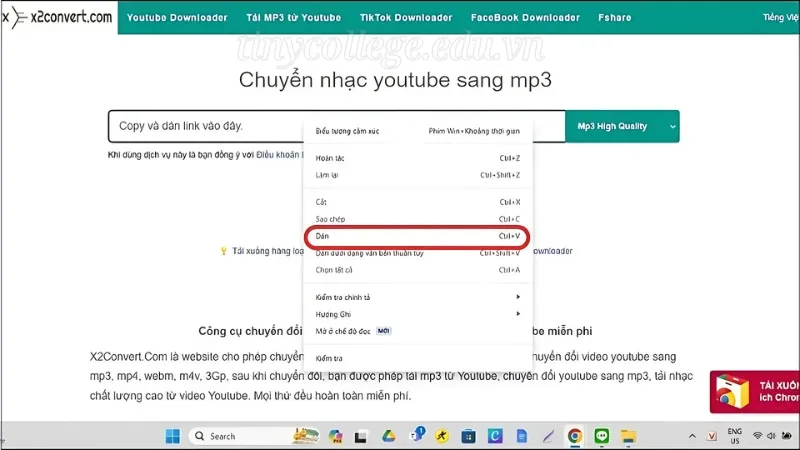
Task: Select 'Biểu tượng cảm xúc' menu entry
Action: pos(417,131)
